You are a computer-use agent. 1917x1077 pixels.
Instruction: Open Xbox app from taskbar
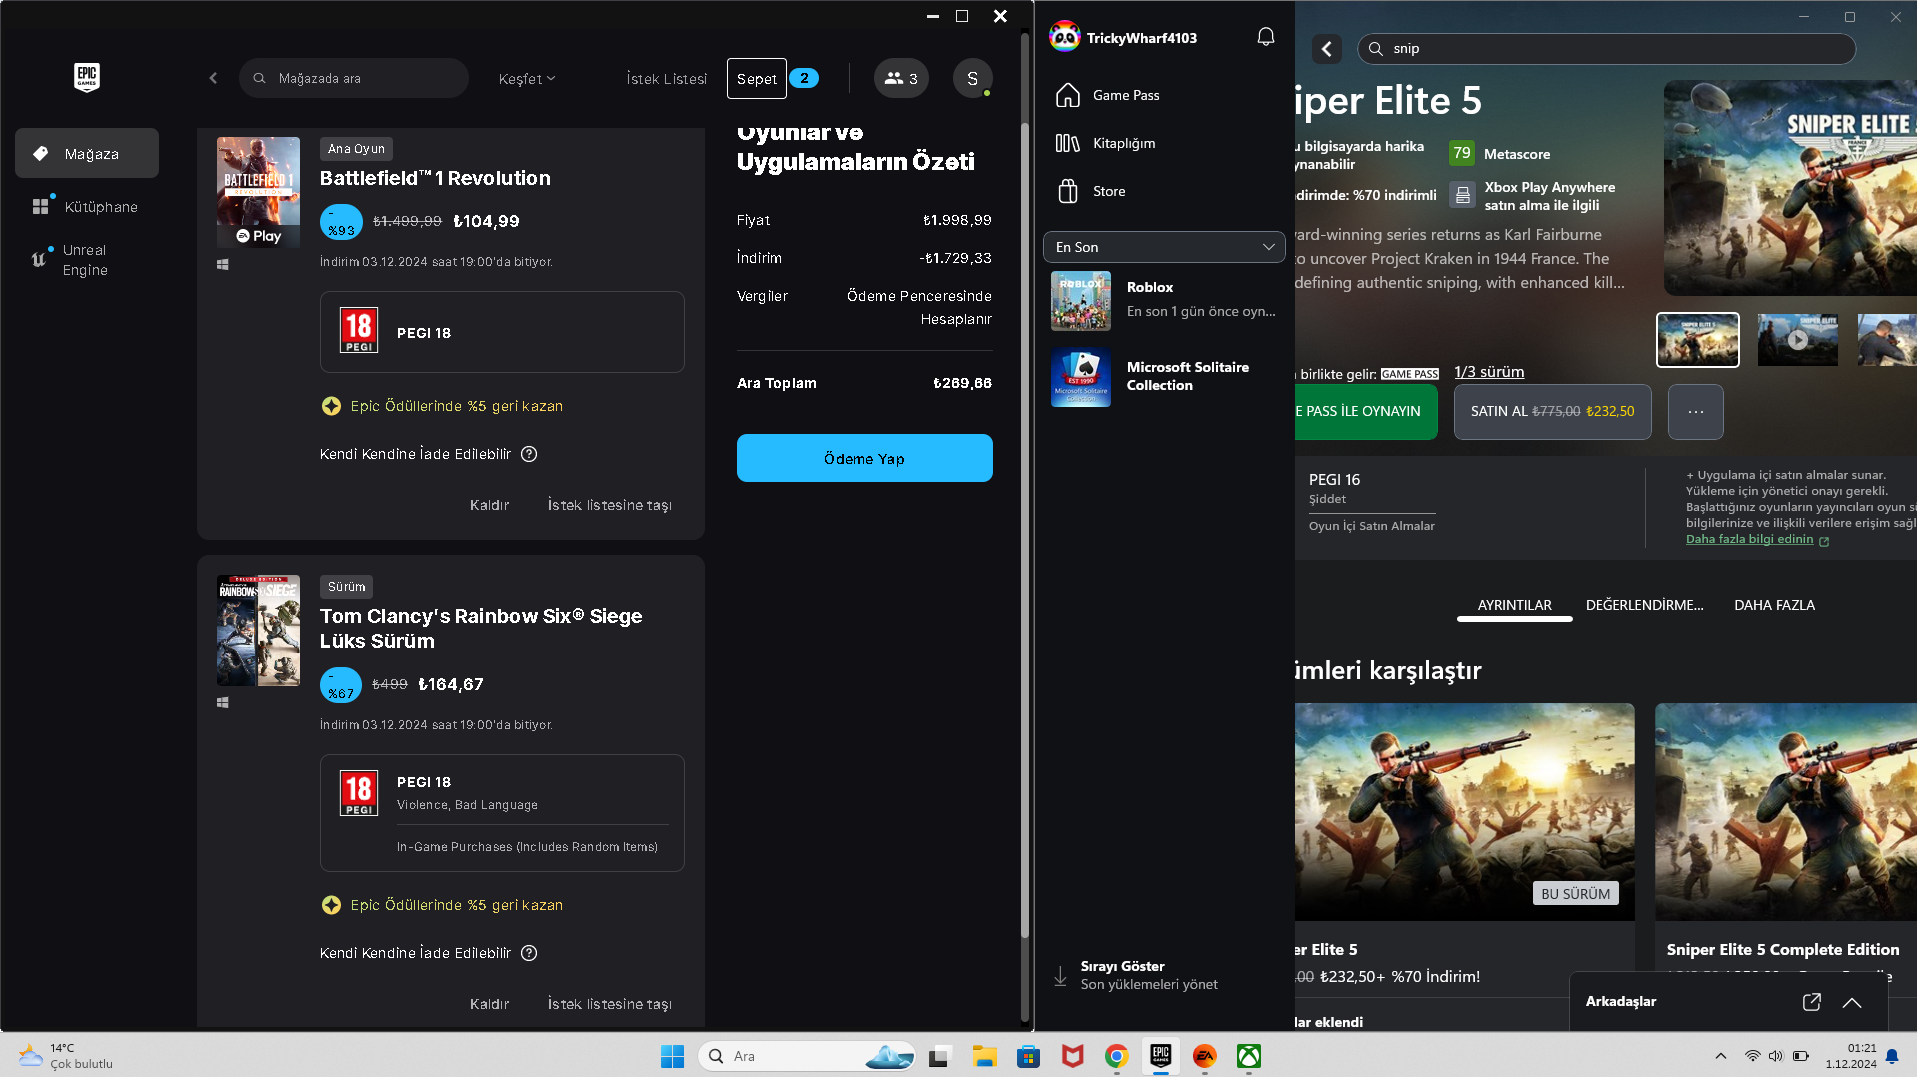tap(1248, 1055)
